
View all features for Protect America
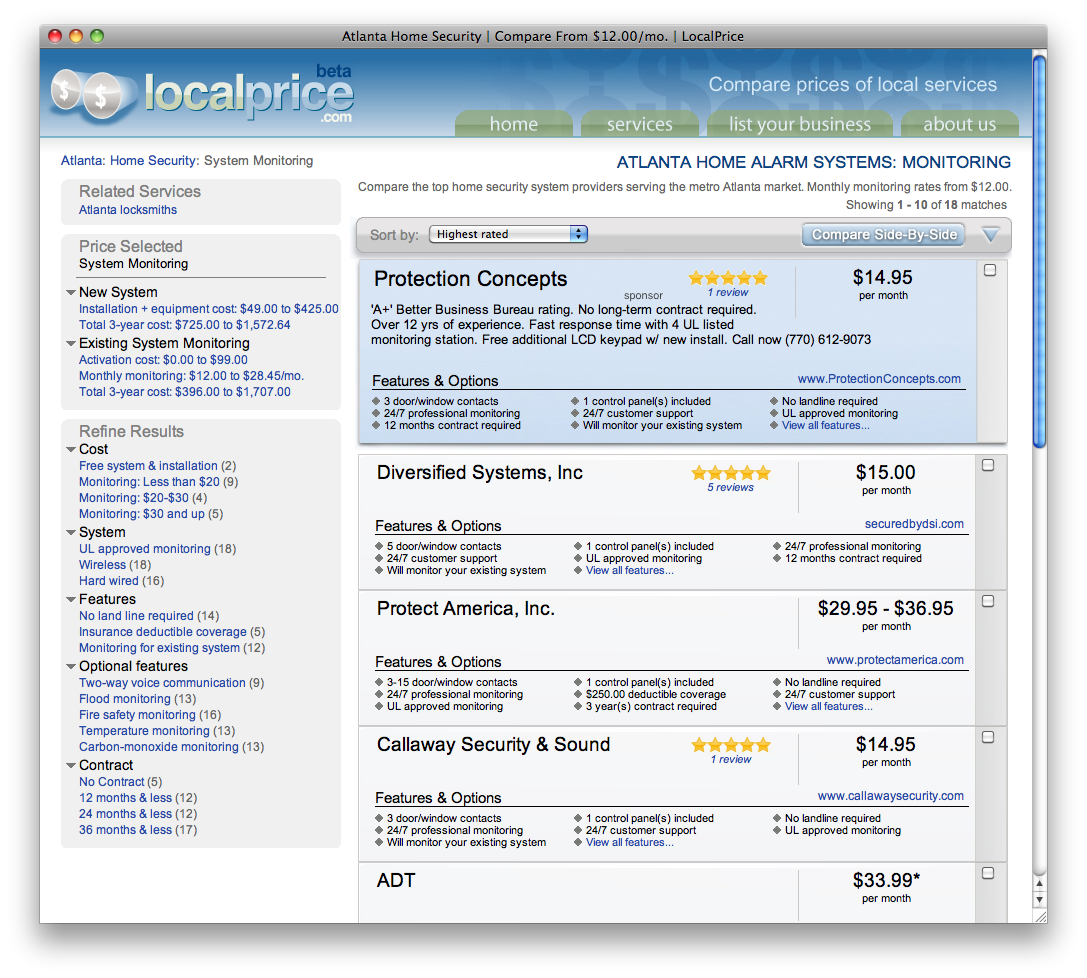pos(828,706)
